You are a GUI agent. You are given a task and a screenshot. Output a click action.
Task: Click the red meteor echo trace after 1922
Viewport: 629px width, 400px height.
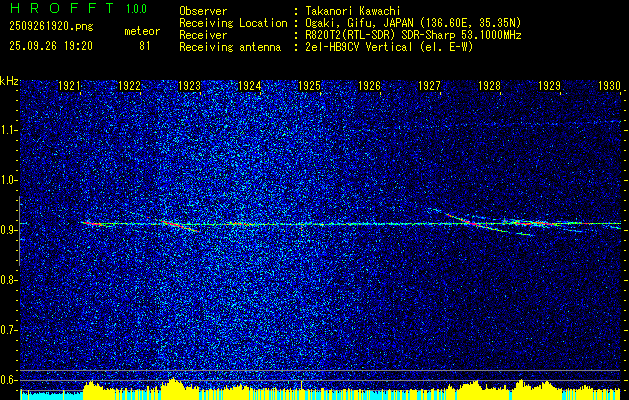(180, 225)
